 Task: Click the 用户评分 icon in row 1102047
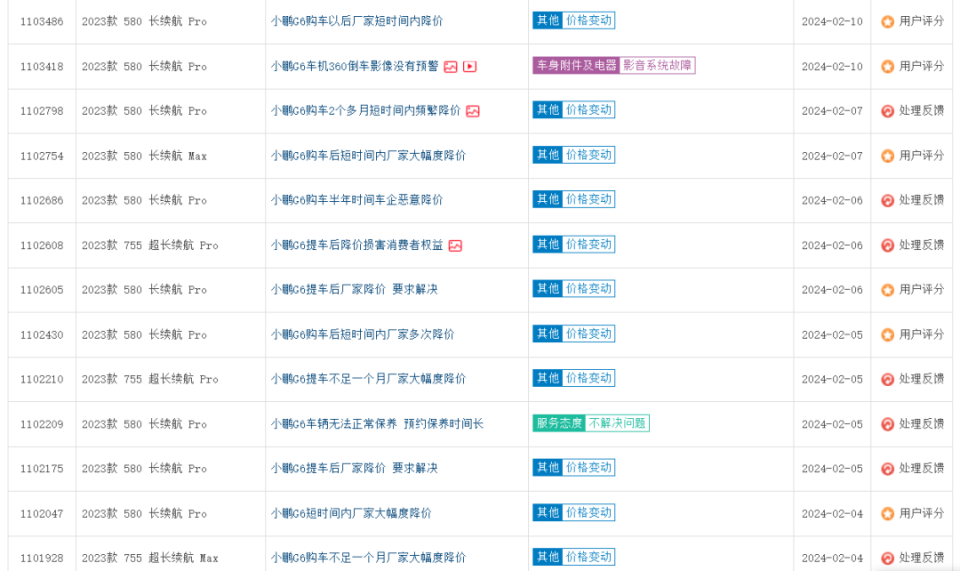pyautogui.click(x=887, y=514)
